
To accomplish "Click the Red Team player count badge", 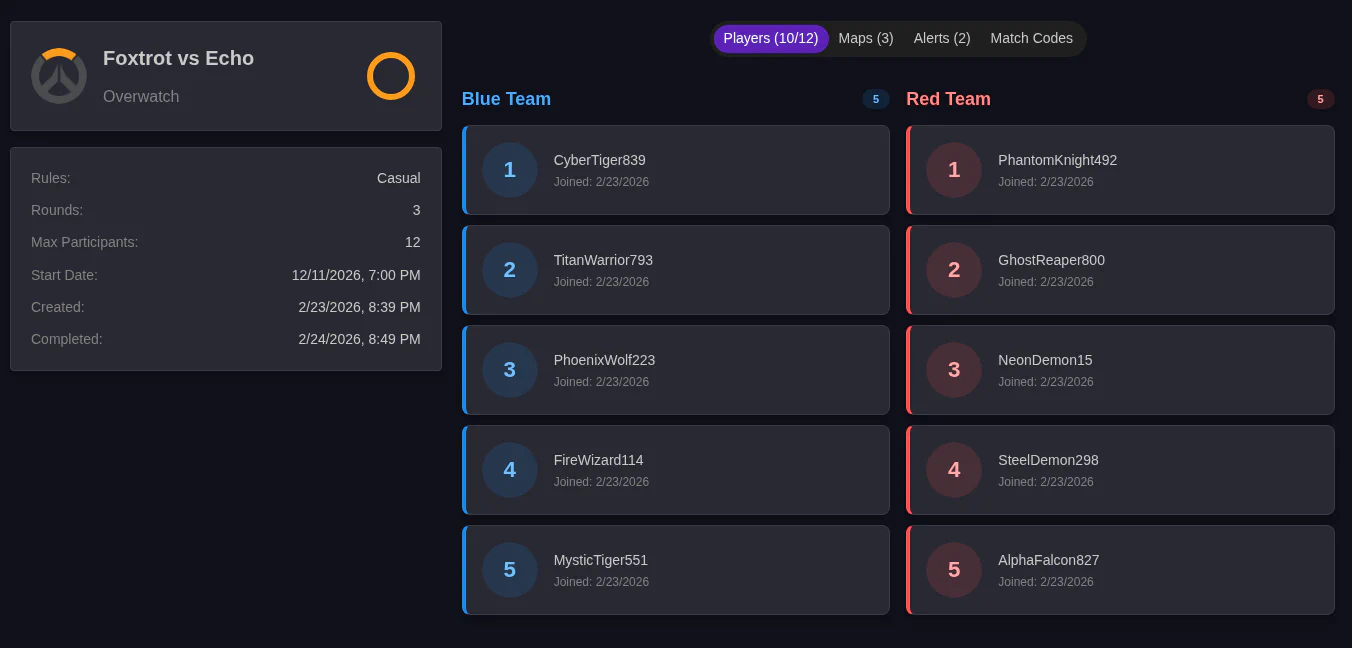I will [x=1320, y=99].
